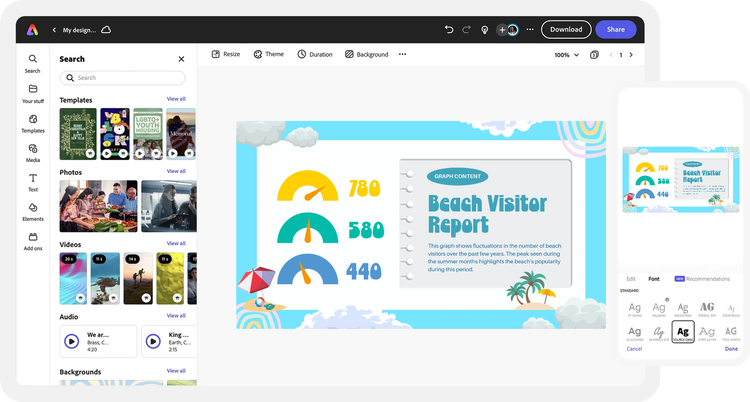Click the Share button
The image size is (750, 402).
pos(616,30)
